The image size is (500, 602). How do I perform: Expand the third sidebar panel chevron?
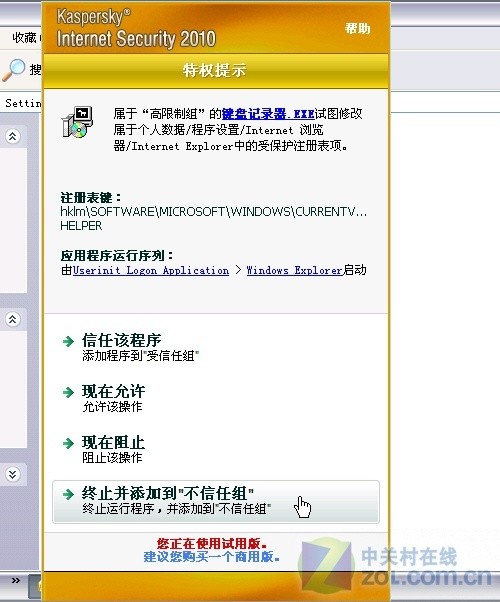point(13,475)
